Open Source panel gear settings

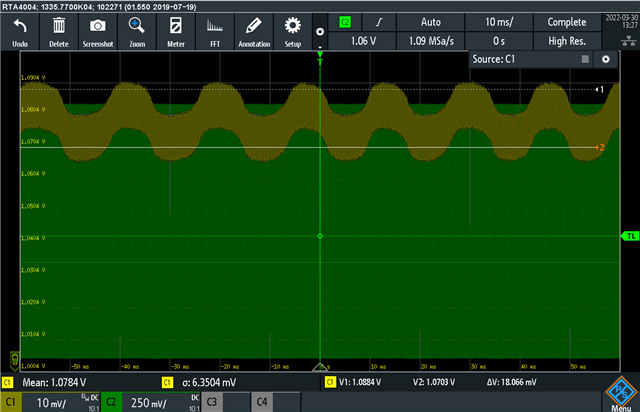click(606, 60)
